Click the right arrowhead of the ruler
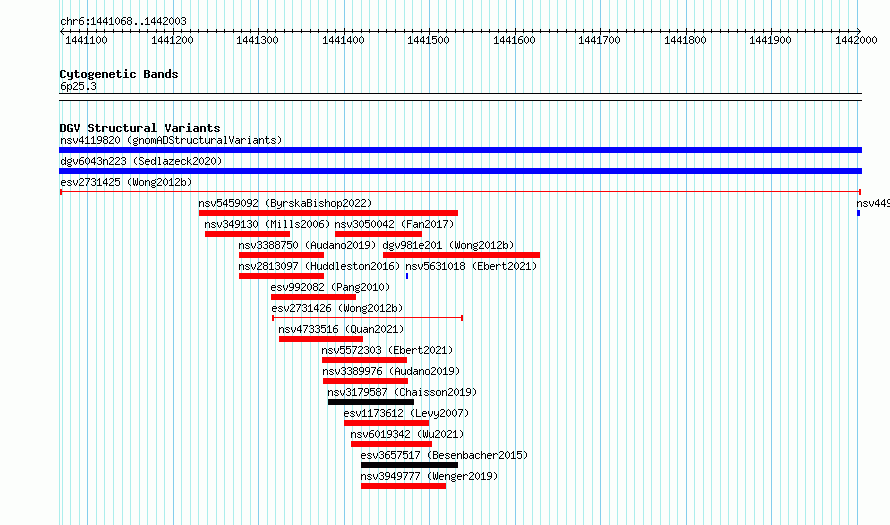The height and width of the screenshot is (525, 890). pyautogui.click(x=859, y=31)
